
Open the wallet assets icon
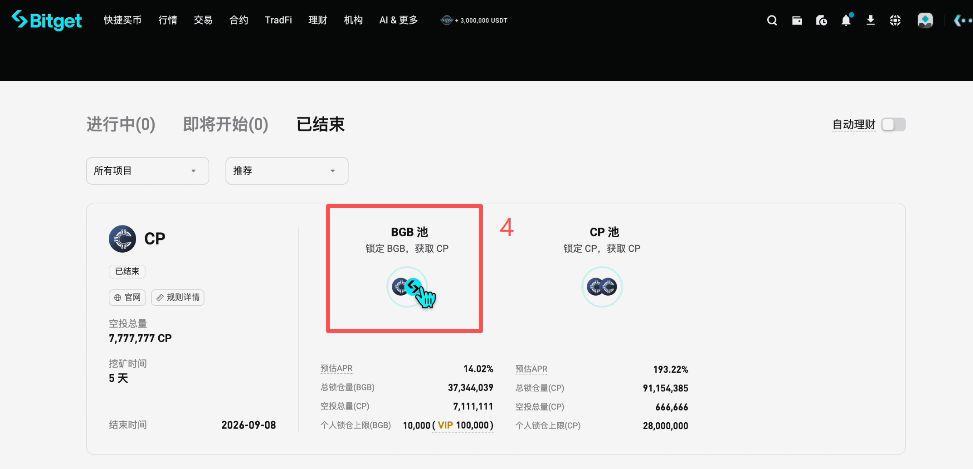point(797,20)
